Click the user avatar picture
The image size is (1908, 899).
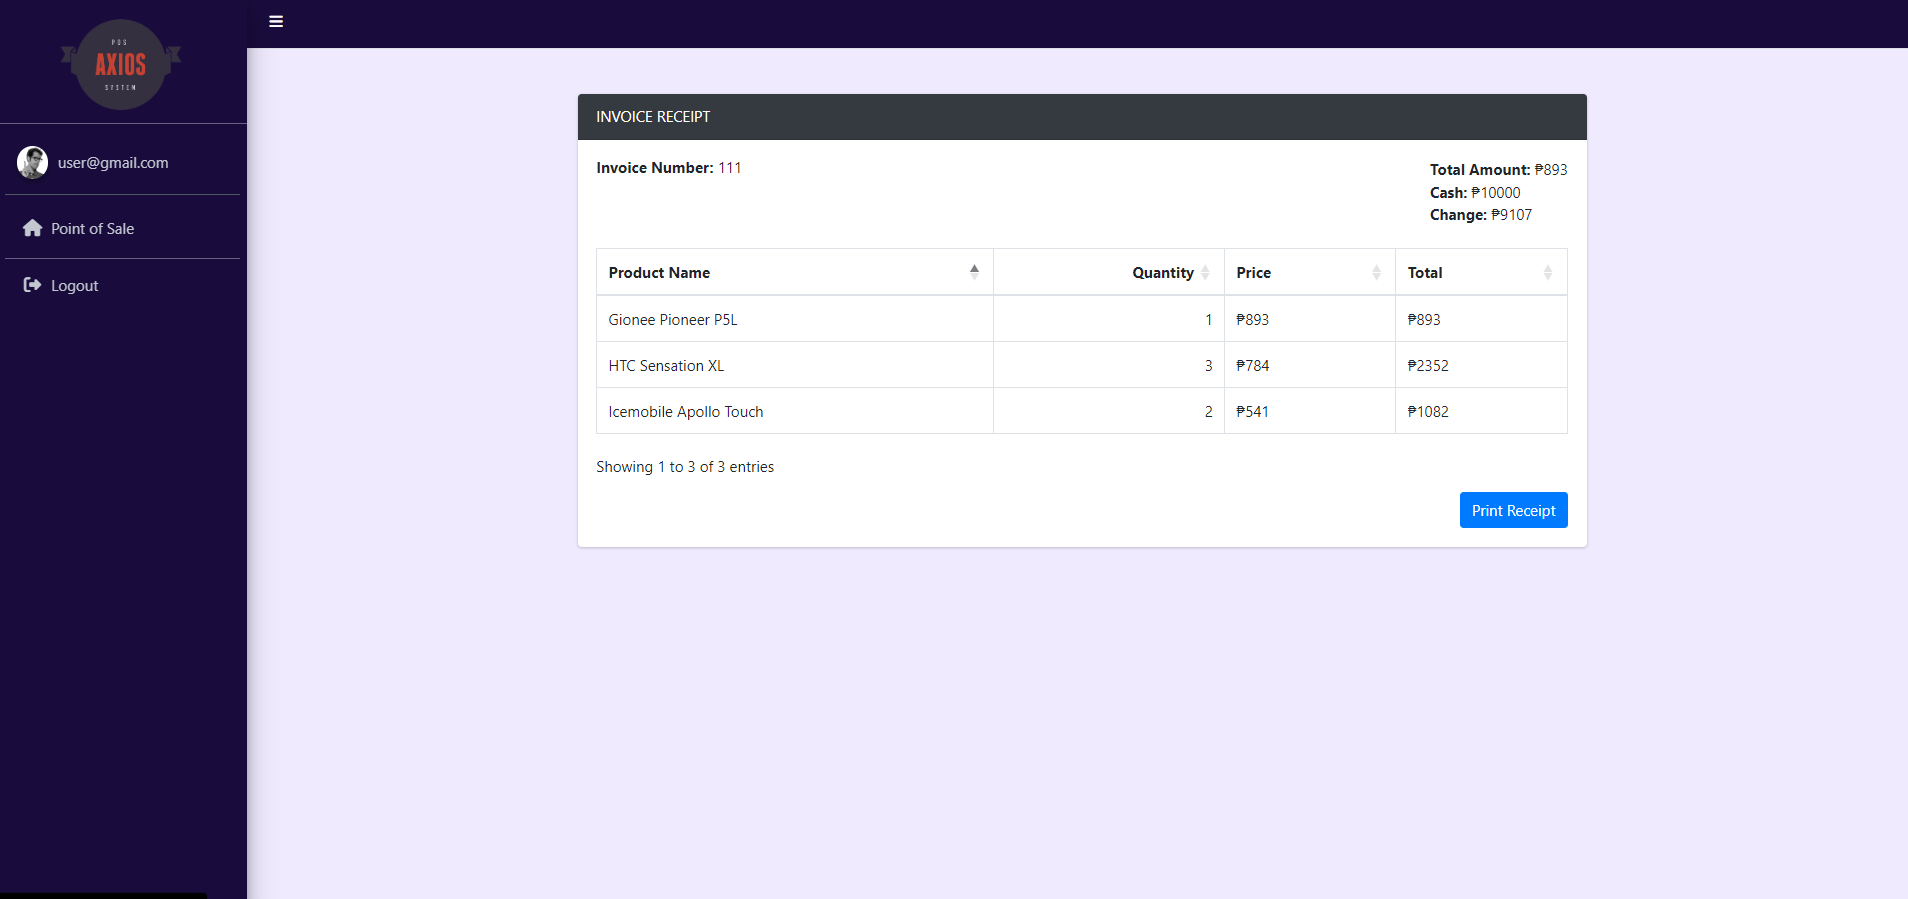(x=32, y=162)
